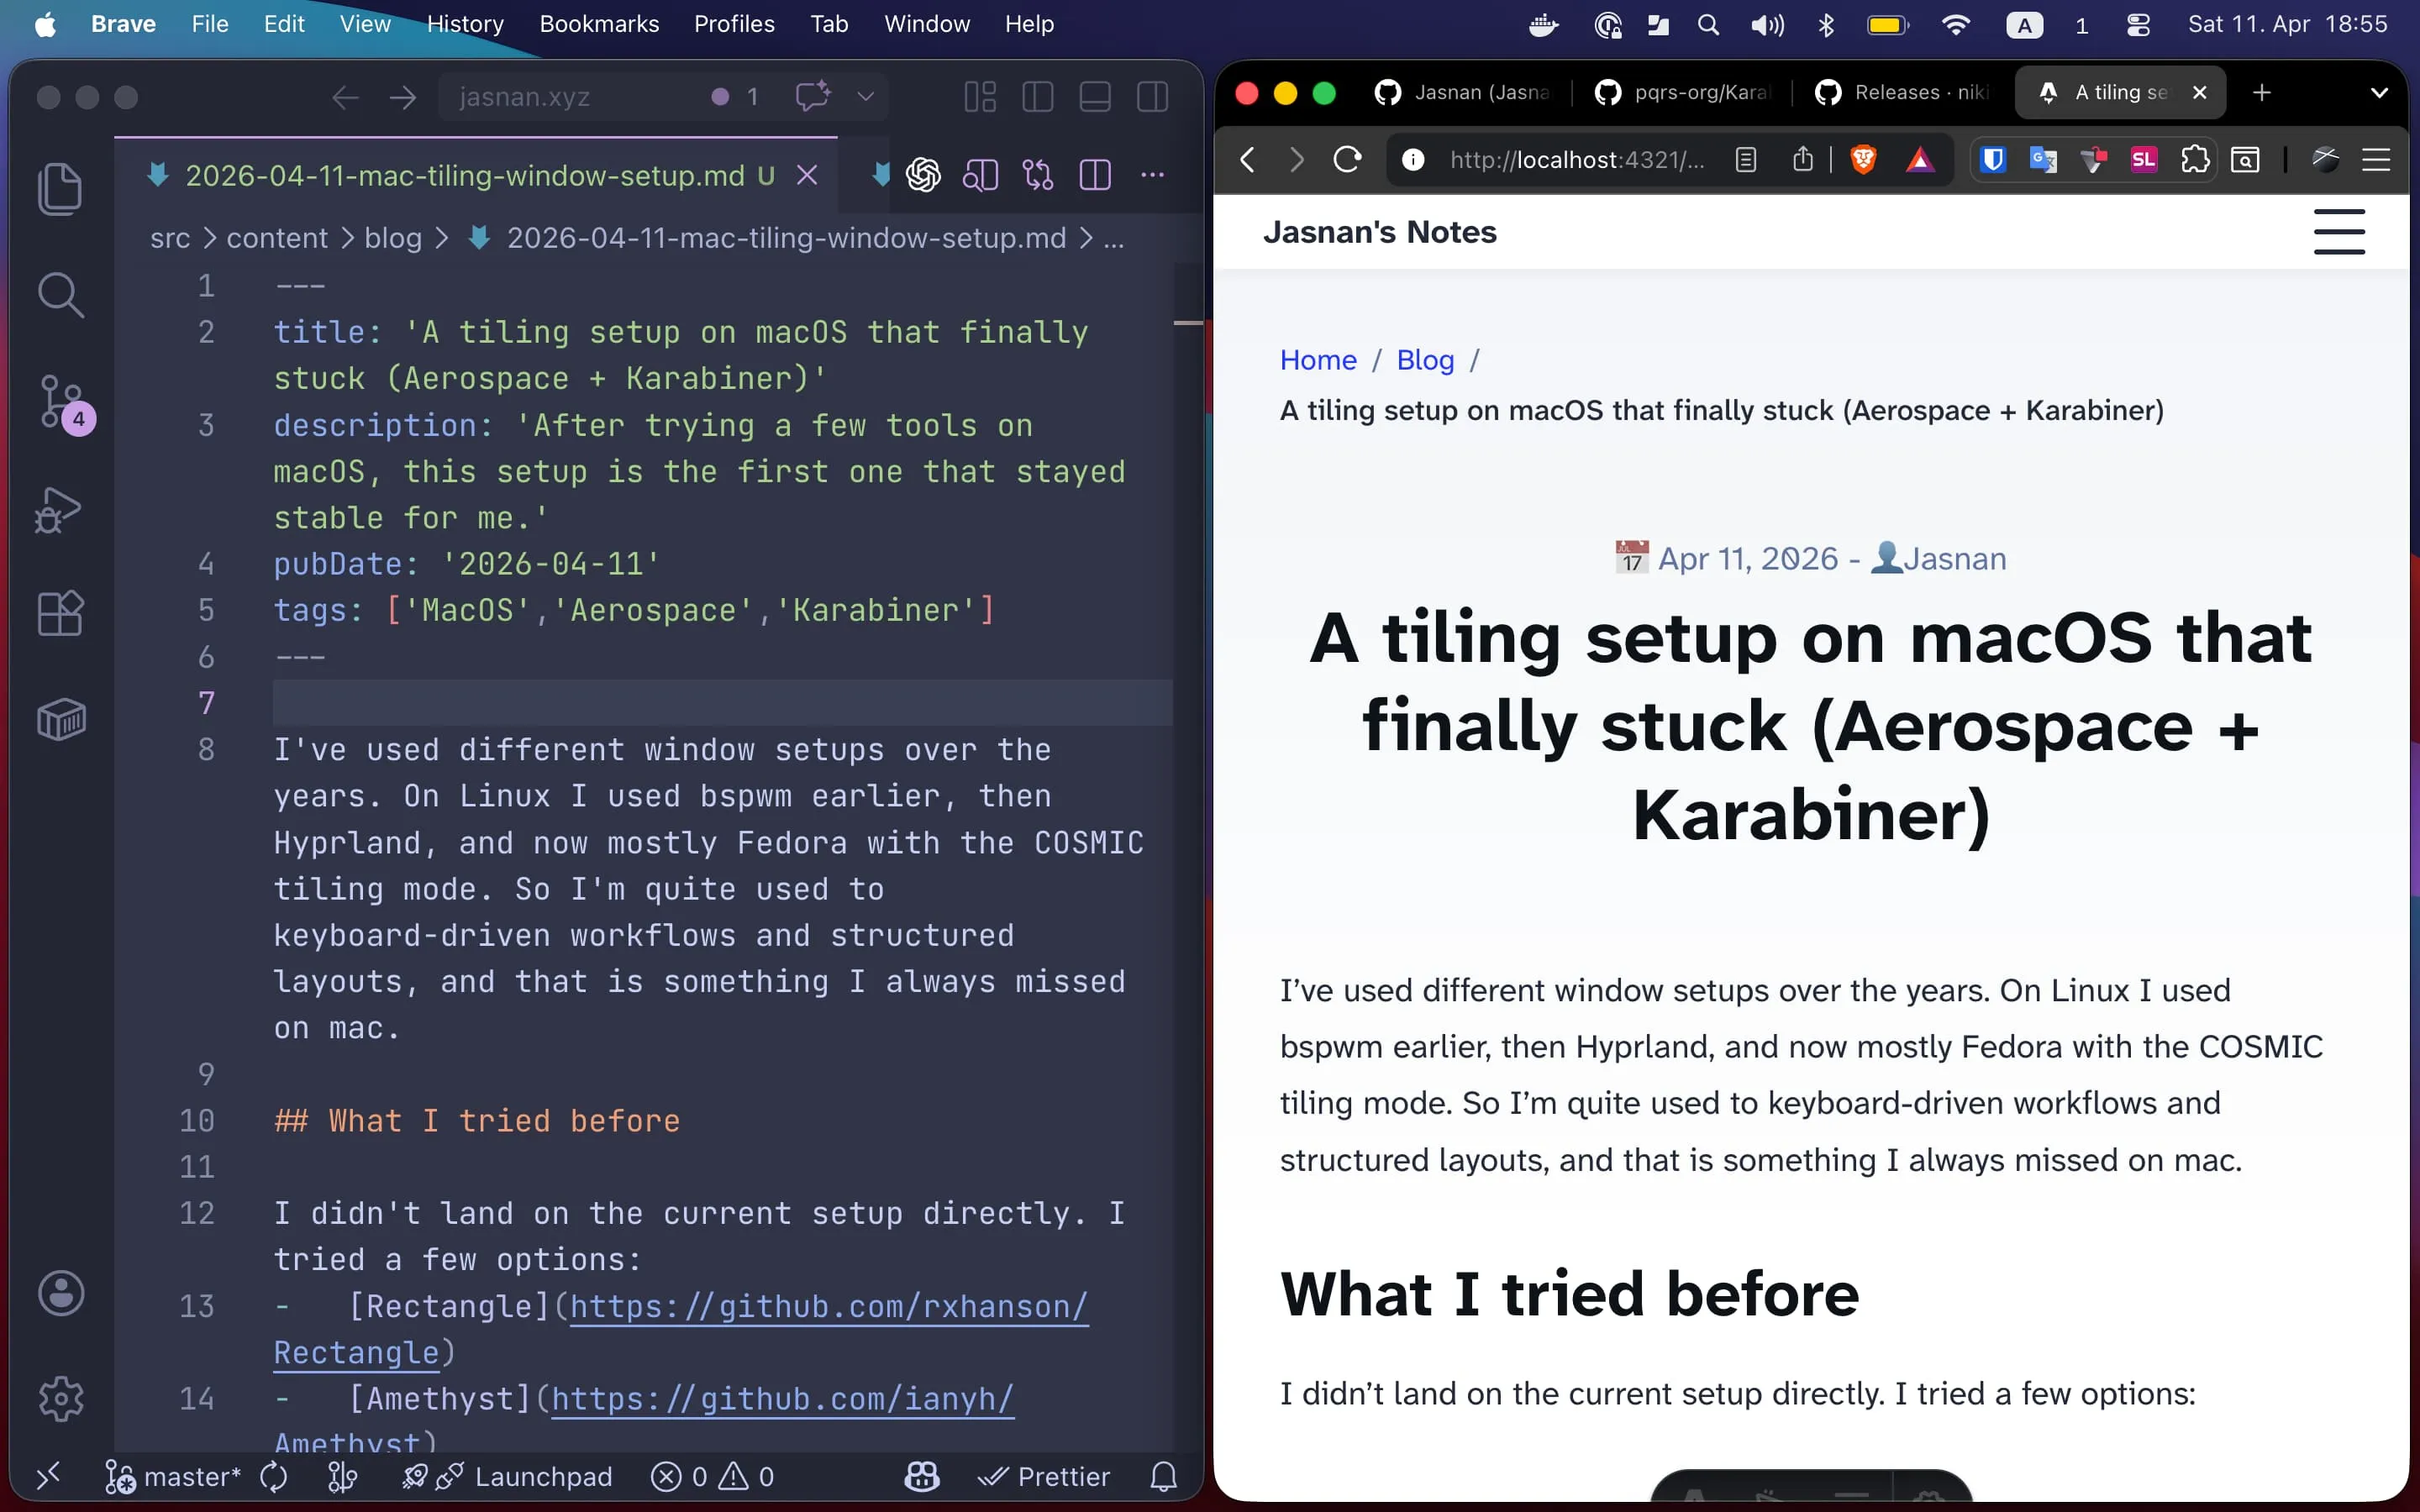The image size is (2420, 1512).
Task: Click the open changes icon in editor toolbar
Action: [1038, 175]
